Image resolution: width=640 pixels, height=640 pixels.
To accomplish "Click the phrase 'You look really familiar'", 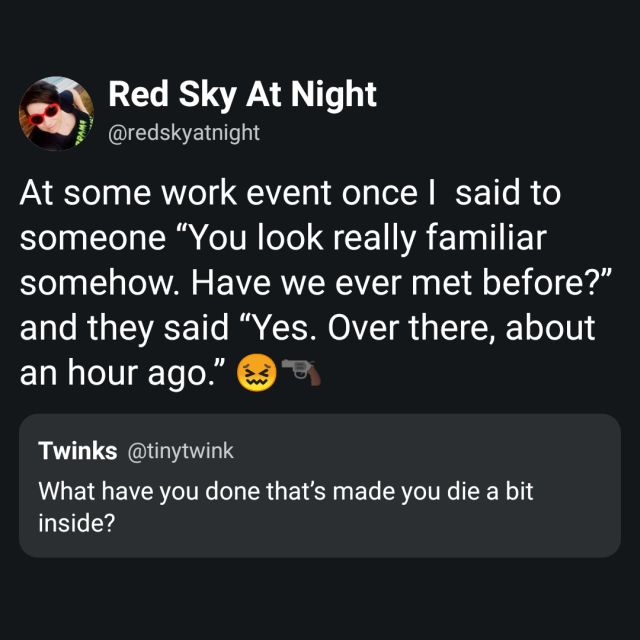I will [368, 238].
